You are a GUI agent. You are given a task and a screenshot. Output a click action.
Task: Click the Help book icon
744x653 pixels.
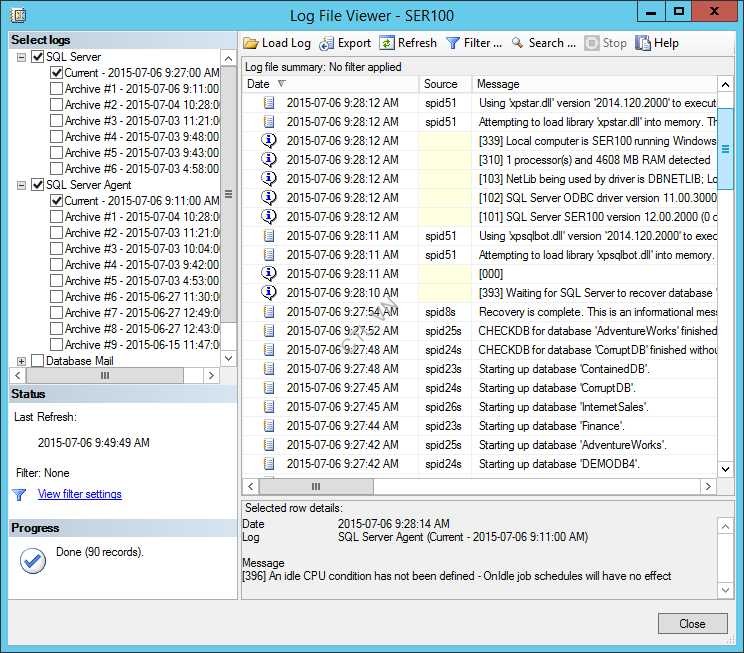click(x=643, y=43)
